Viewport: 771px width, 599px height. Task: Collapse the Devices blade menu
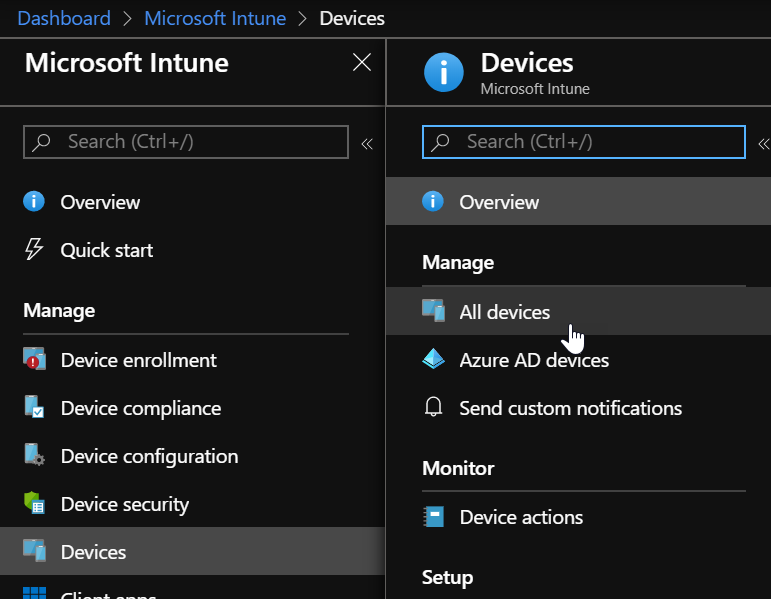(x=763, y=143)
